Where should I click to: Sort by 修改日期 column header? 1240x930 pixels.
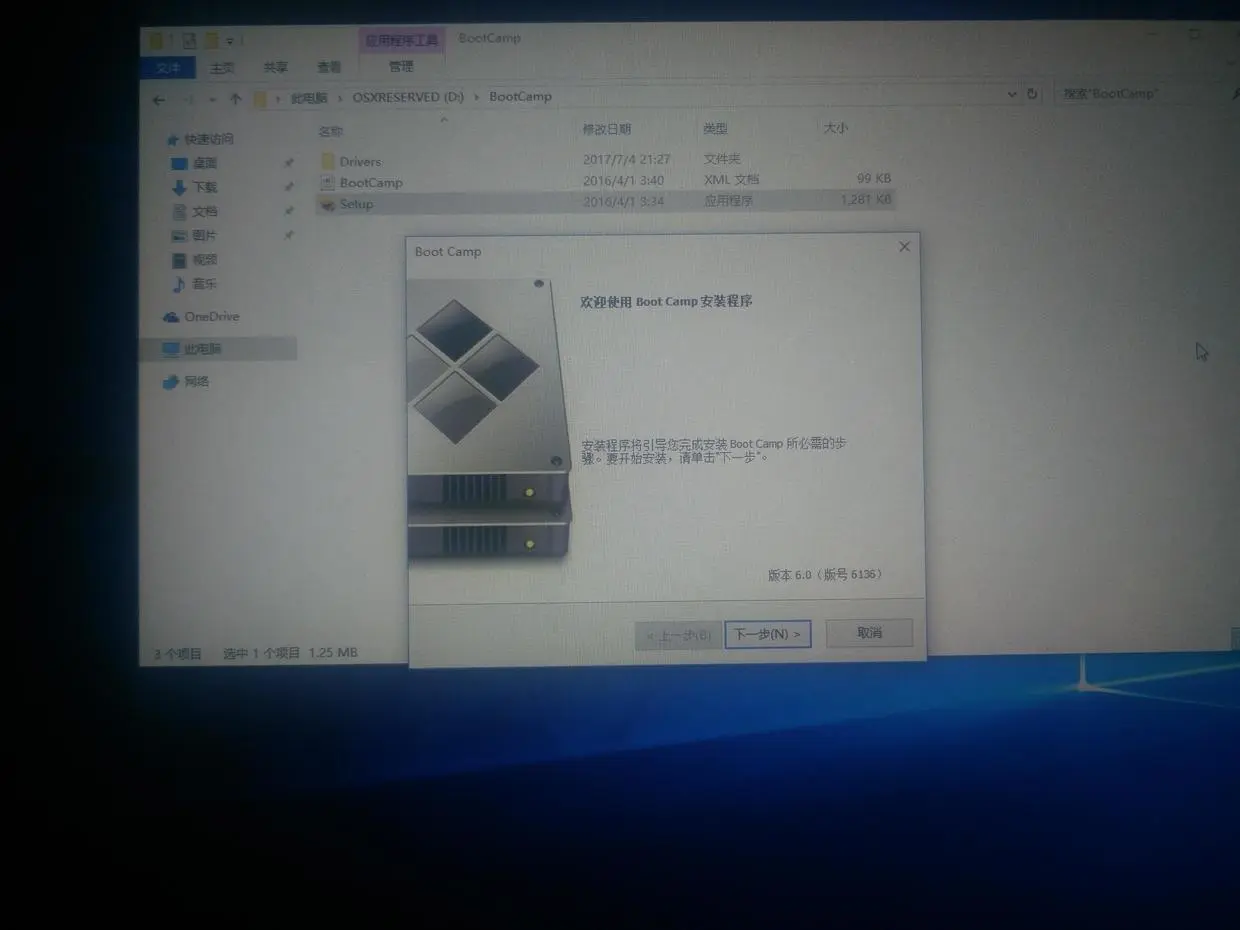(607, 129)
